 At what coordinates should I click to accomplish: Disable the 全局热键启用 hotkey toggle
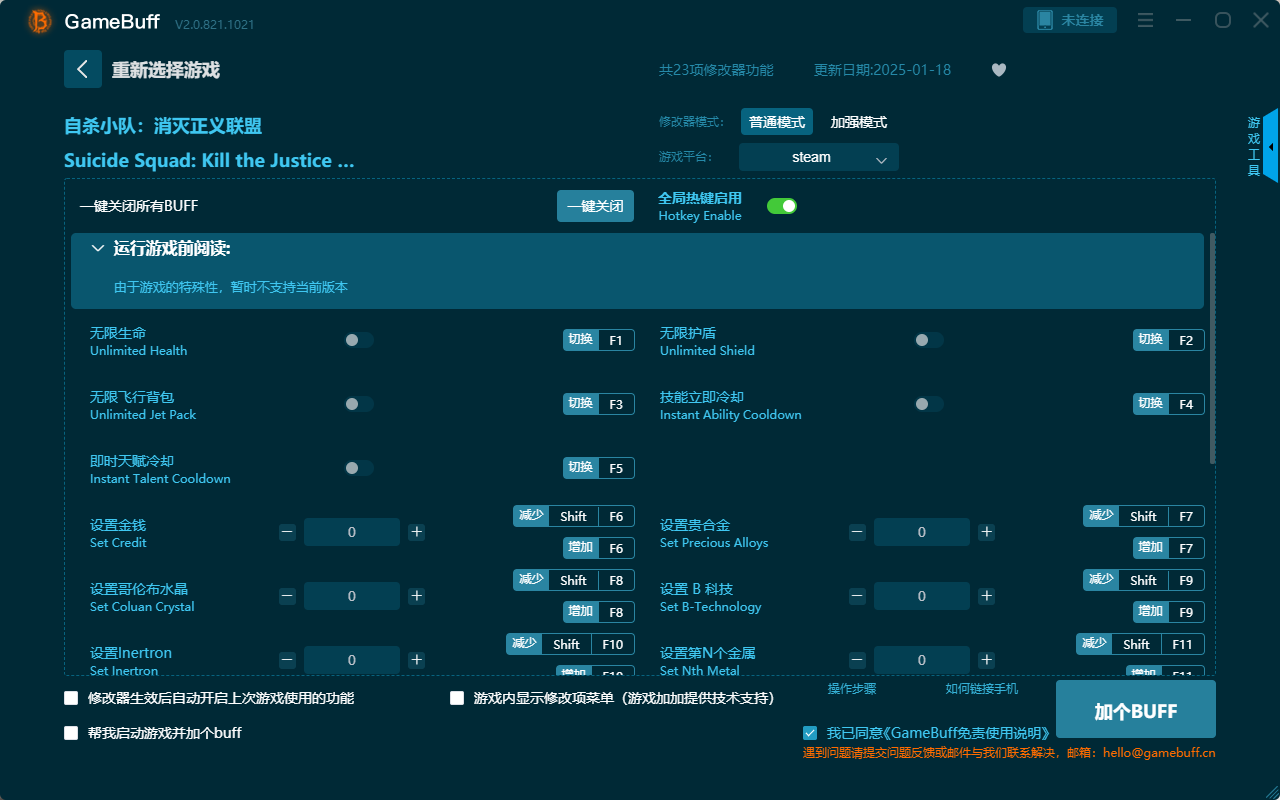(x=781, y=205)
